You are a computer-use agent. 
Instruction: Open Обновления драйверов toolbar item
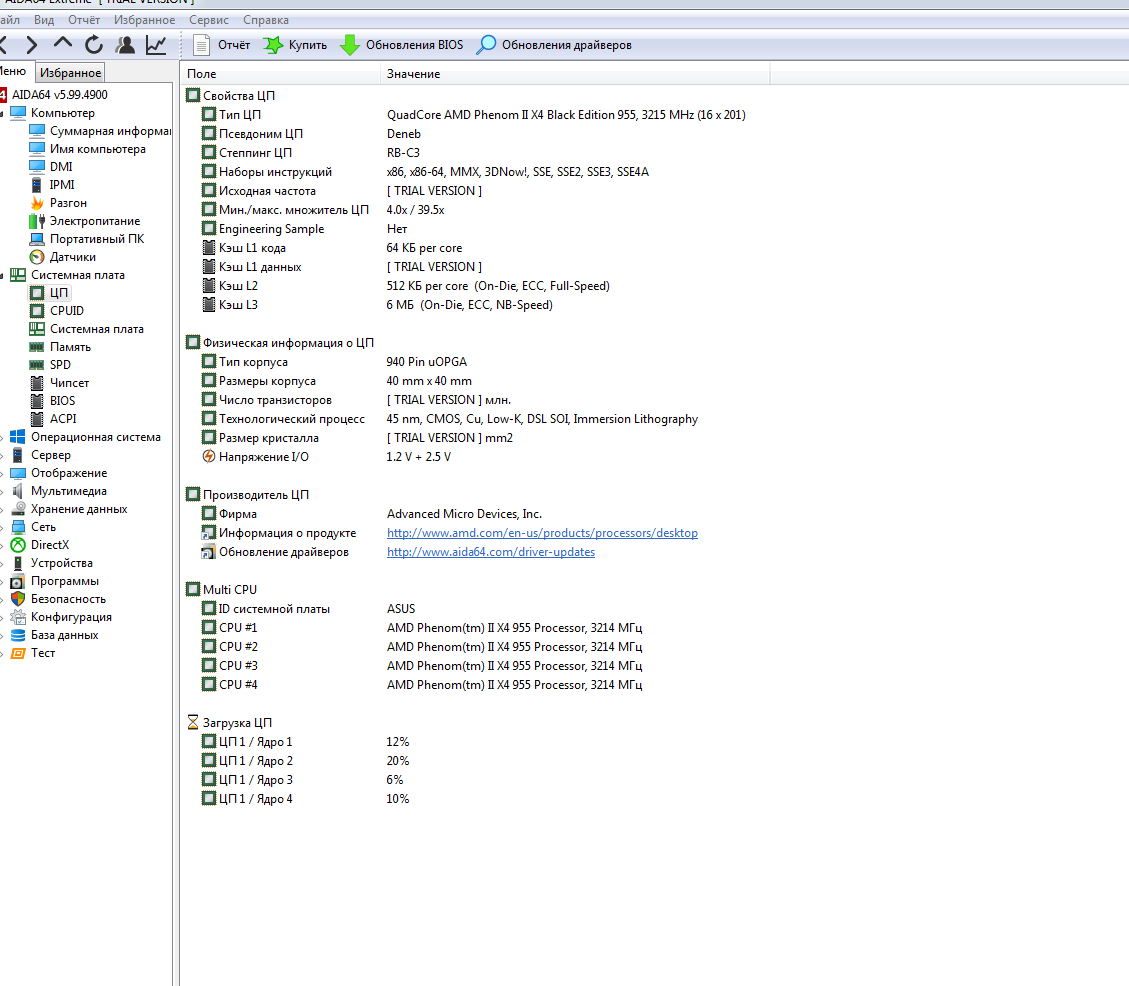tap(554, 45)
